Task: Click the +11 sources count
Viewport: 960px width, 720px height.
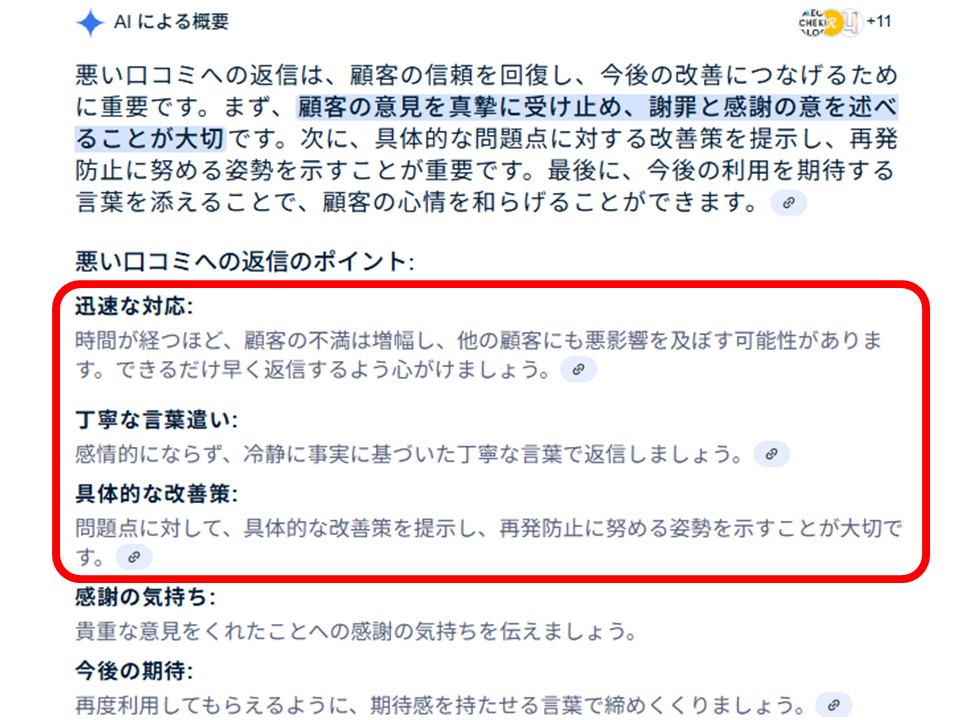Action: [x=879, y=22]
